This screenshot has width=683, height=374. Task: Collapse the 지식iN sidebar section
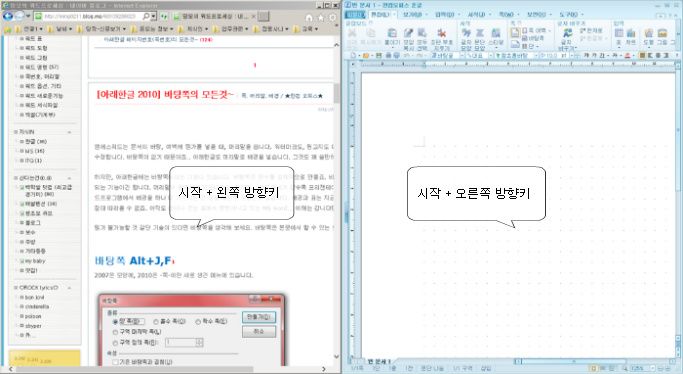tap(69, 132)
